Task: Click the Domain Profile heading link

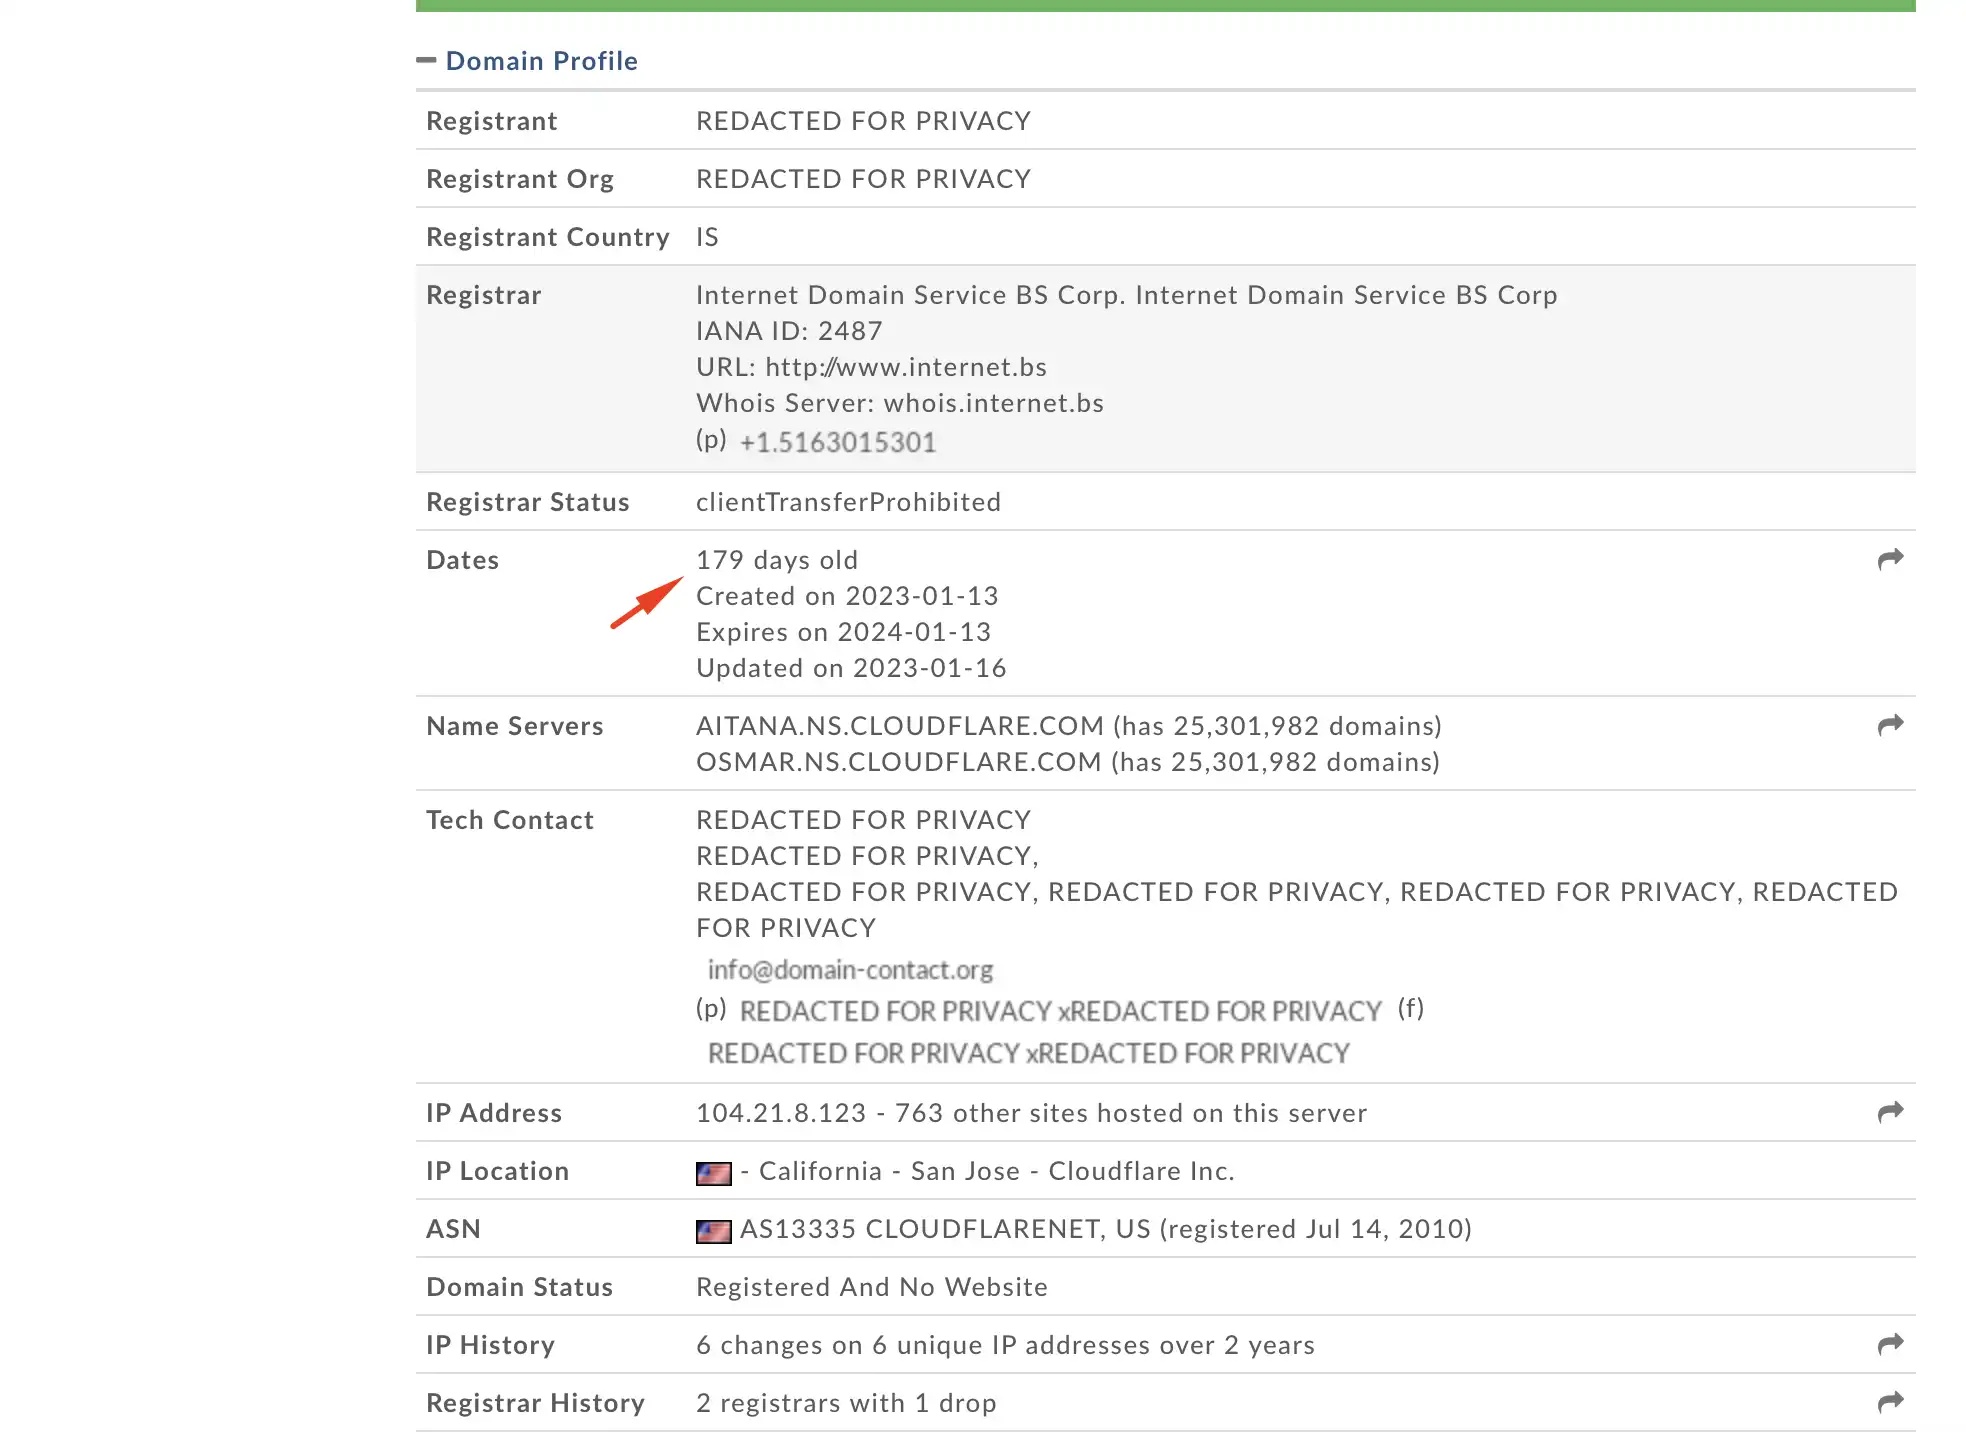Action: coord(541,61)
